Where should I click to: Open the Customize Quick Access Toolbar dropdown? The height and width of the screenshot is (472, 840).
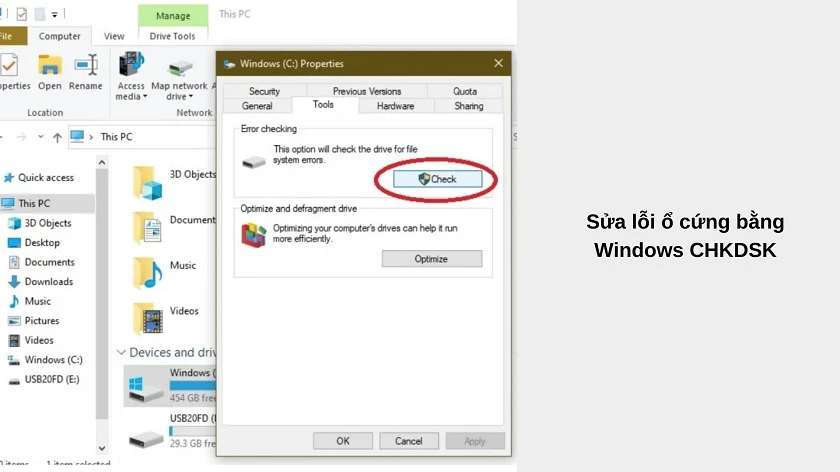55,15
